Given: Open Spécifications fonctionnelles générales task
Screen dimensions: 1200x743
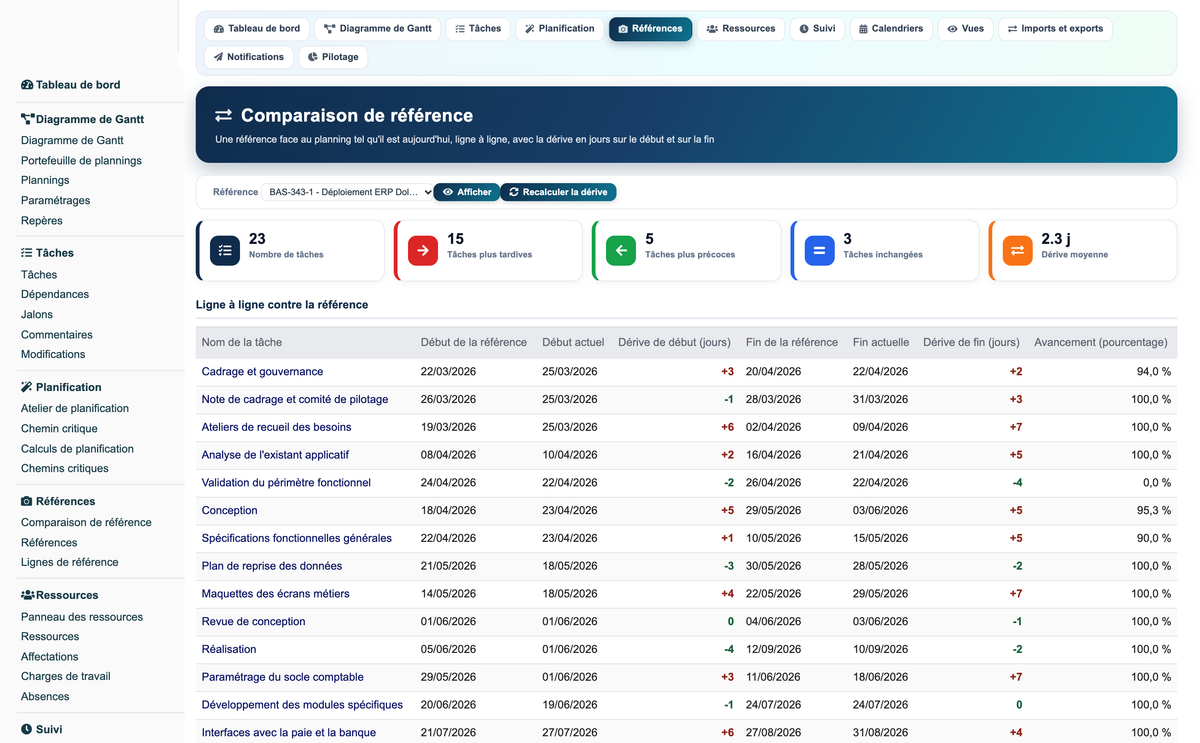Looking at the screenshot, I should pos(297,538).
